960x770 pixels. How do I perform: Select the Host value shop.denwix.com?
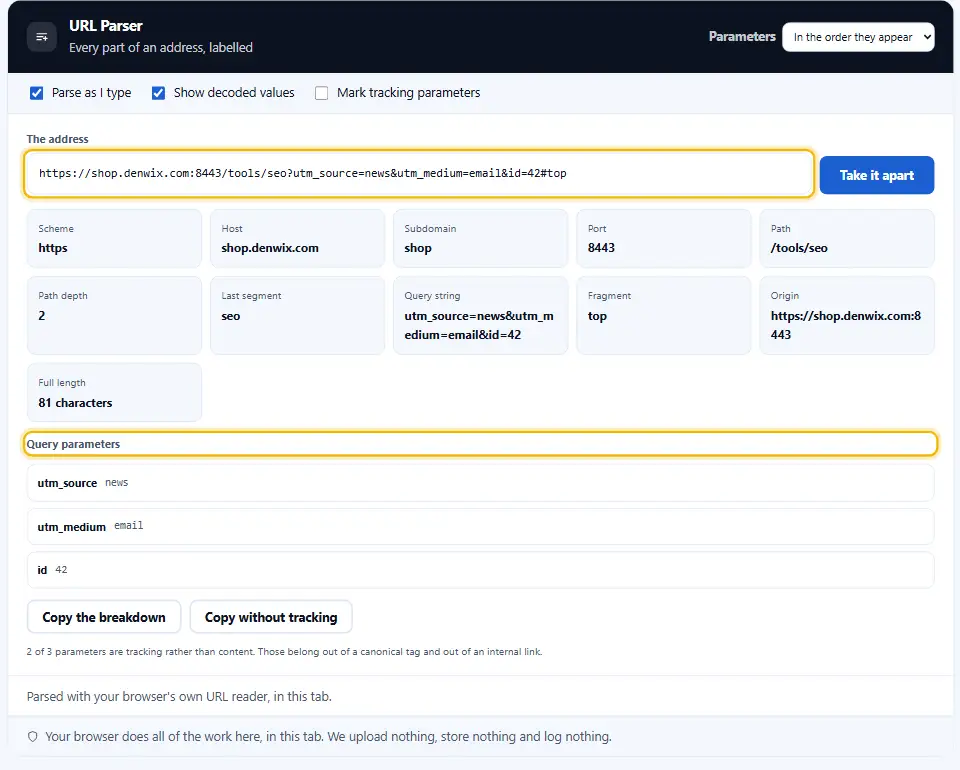[x=270, y=248]
